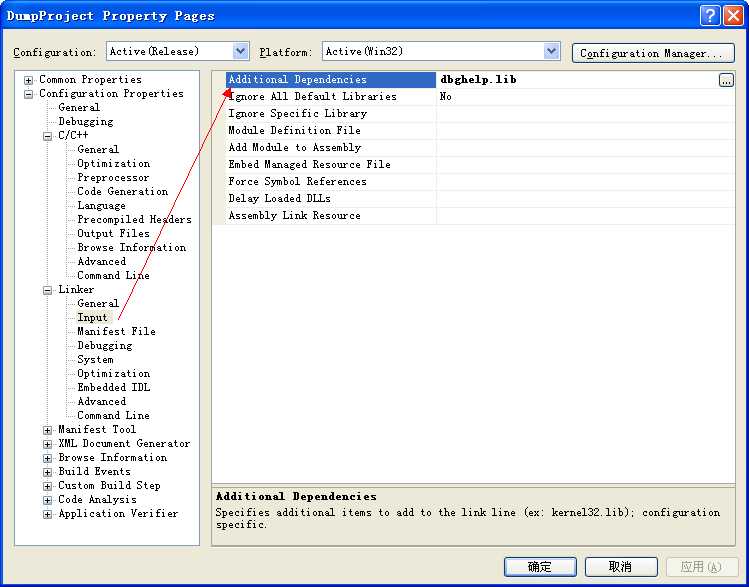
Task: Select Force Symbol References property
Action: (x=331, y=181)
